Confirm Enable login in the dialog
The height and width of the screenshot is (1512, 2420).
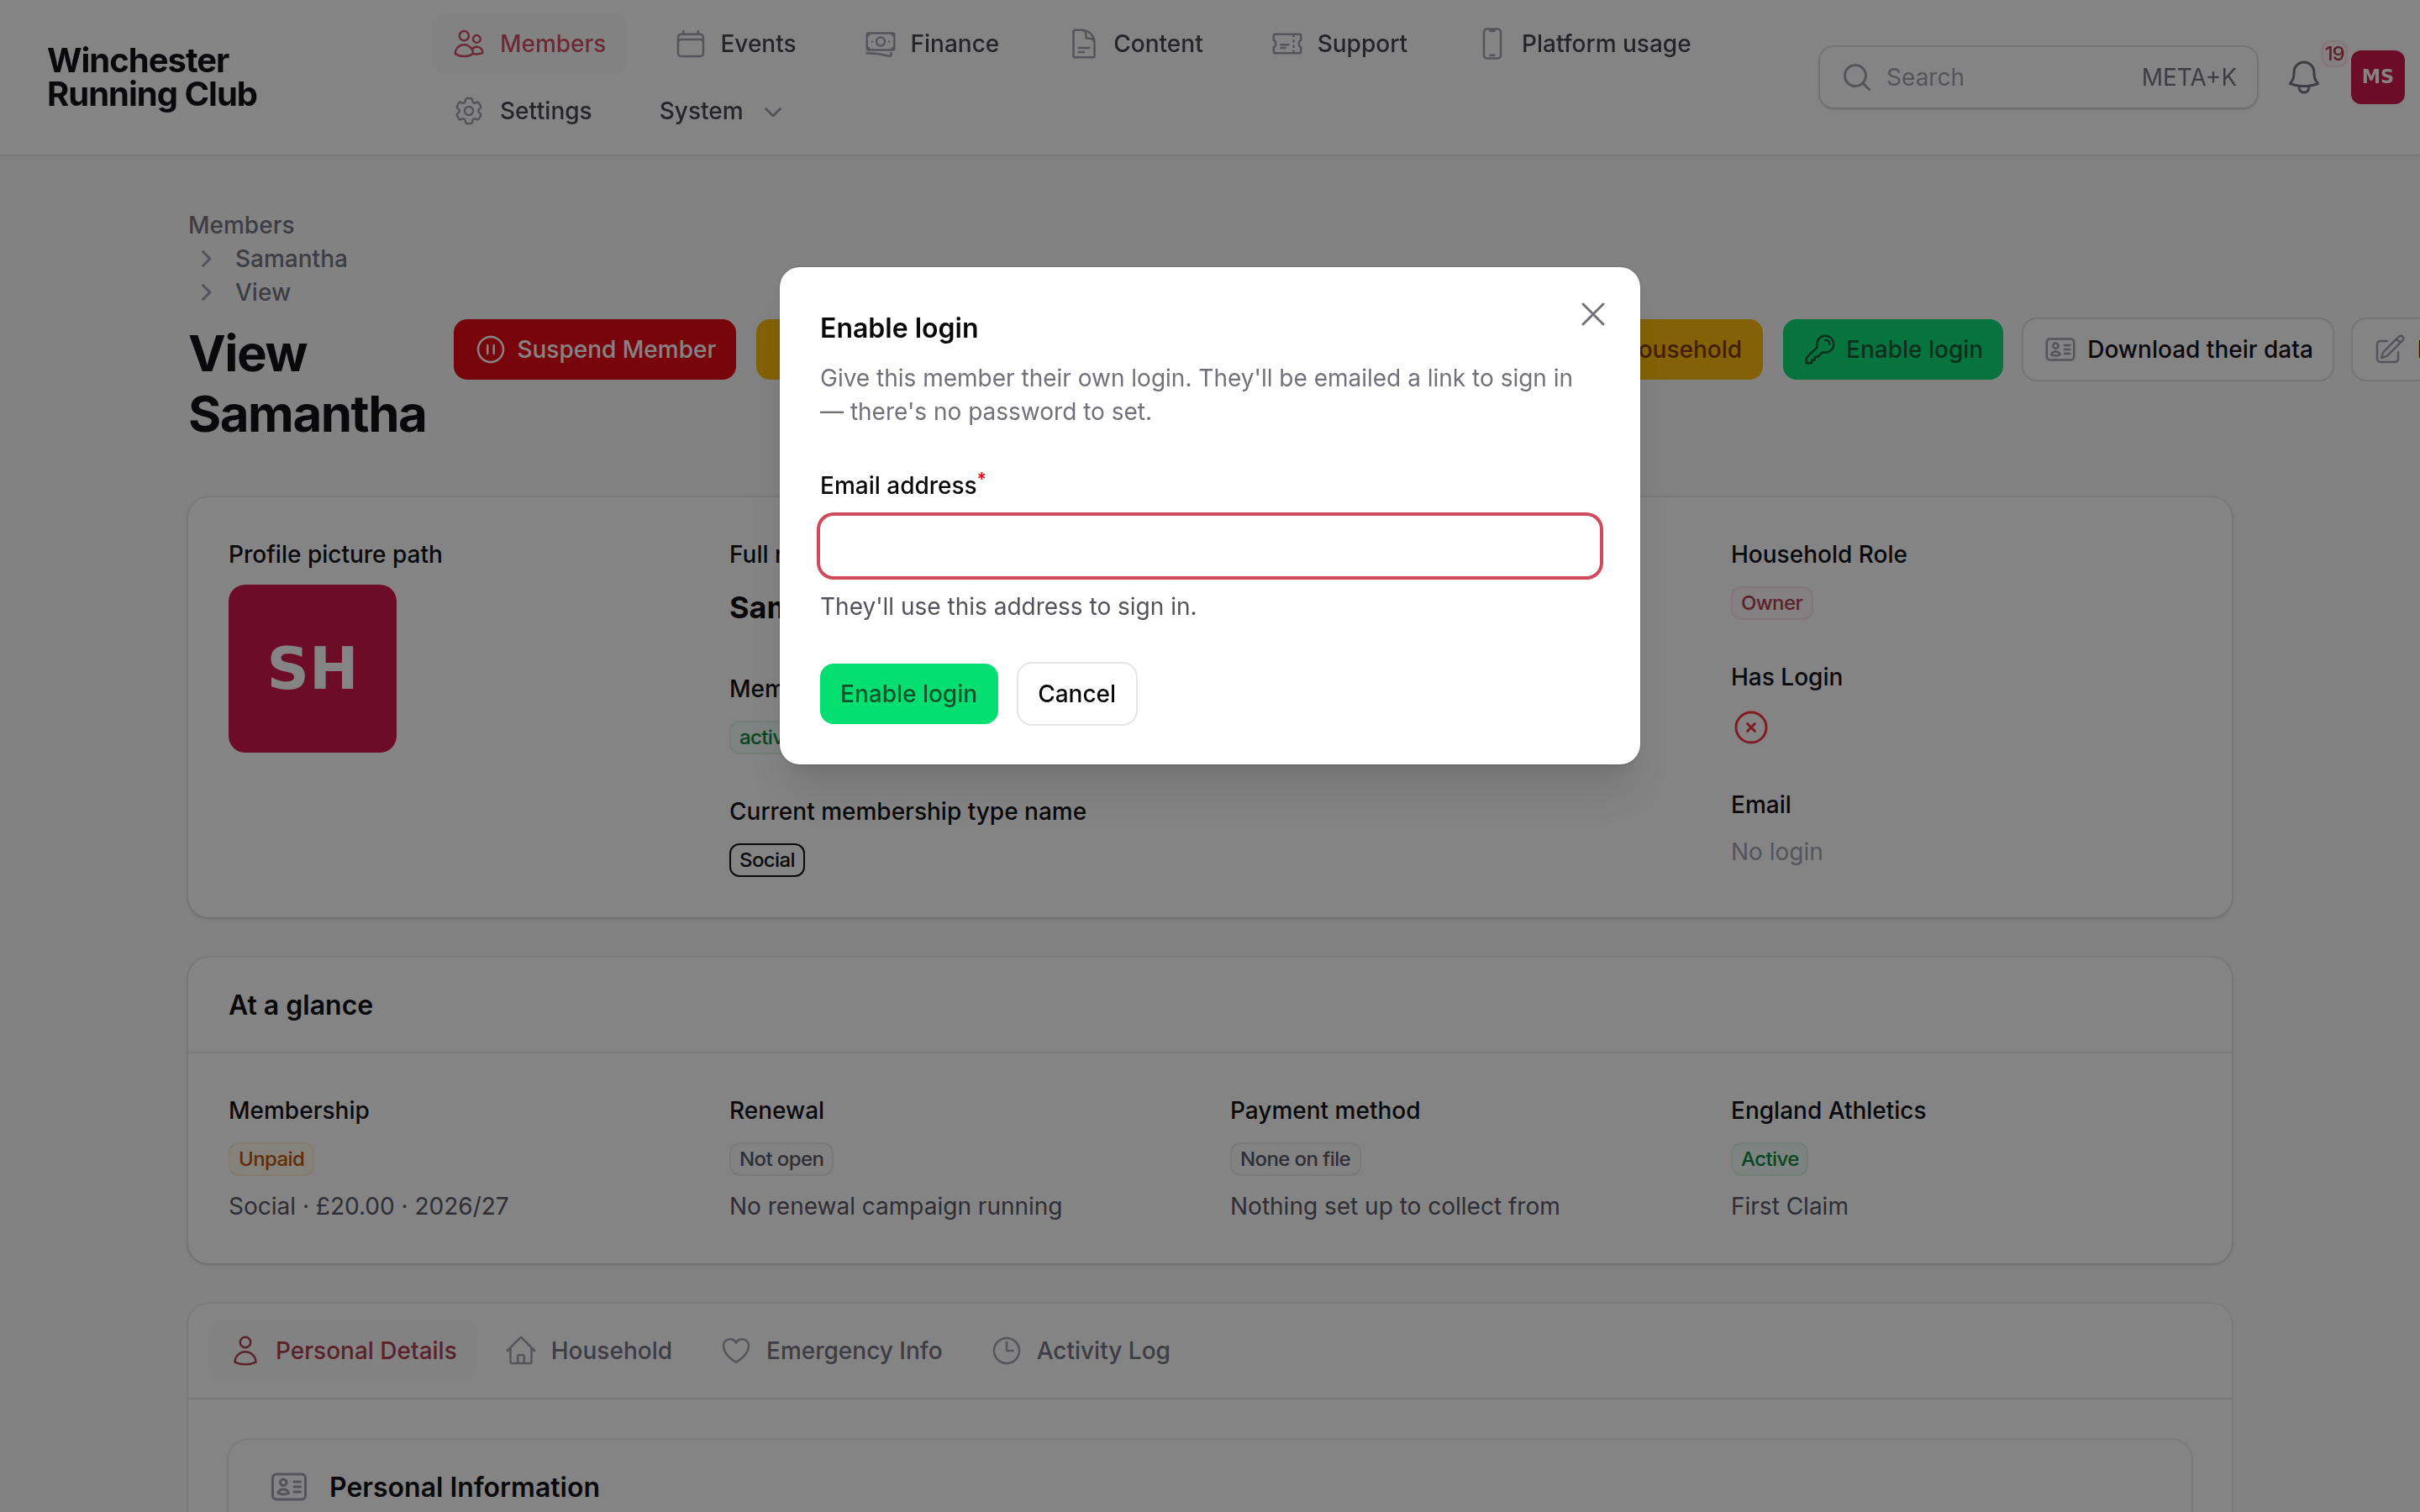tap(908, 694)
